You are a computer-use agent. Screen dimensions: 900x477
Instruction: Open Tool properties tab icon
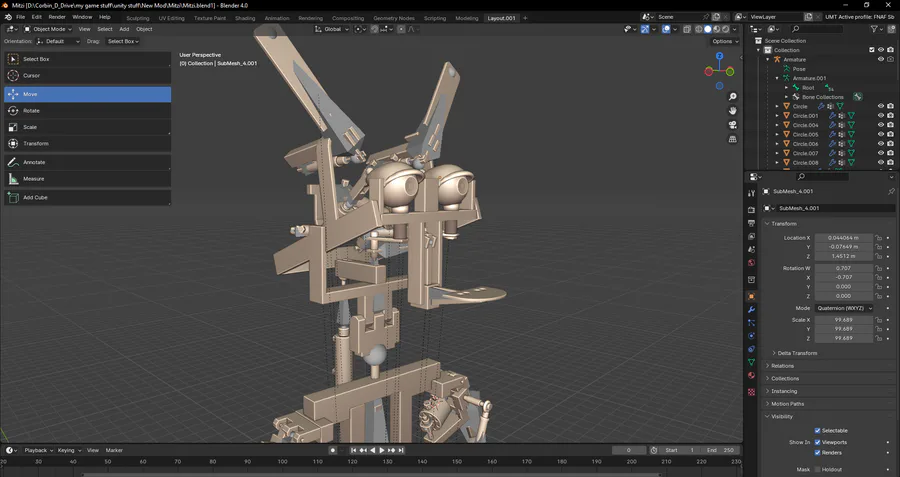pyautogui.click(x=751, y=193)
